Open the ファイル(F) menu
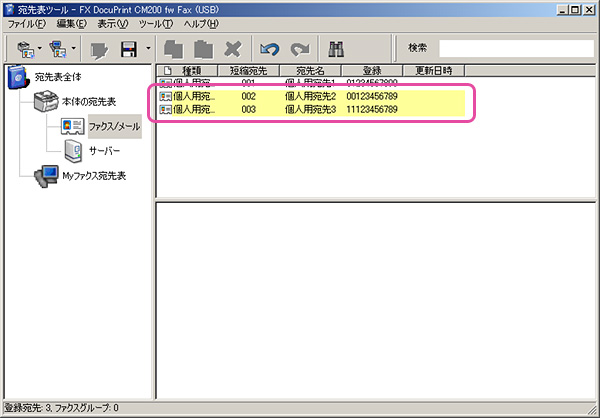 click(x=29, y=23)
